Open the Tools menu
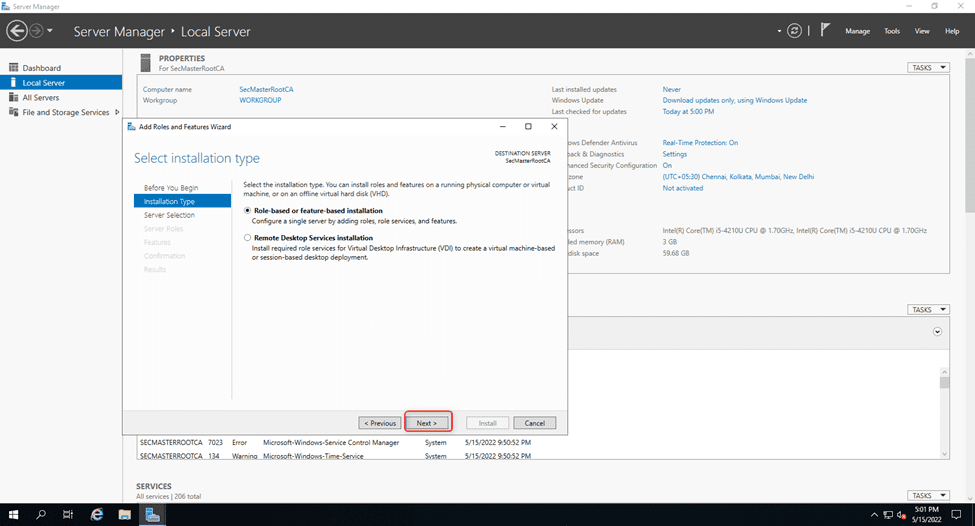975x526 pixels. point(892,31)
